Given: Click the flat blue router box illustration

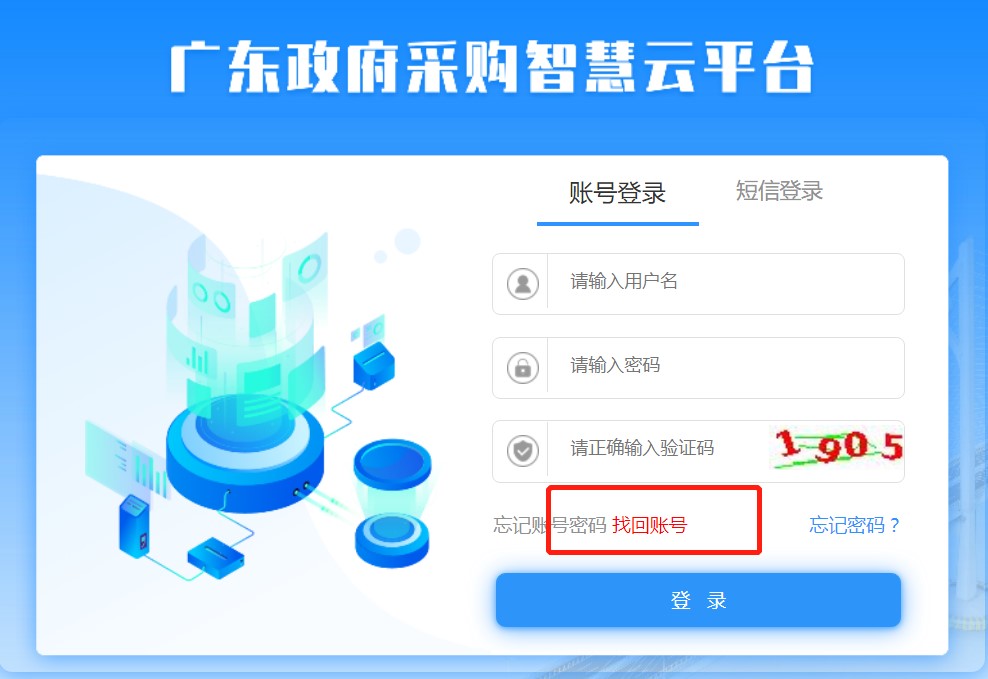Looking at the screenshot, I should click(x=215, y=557).
